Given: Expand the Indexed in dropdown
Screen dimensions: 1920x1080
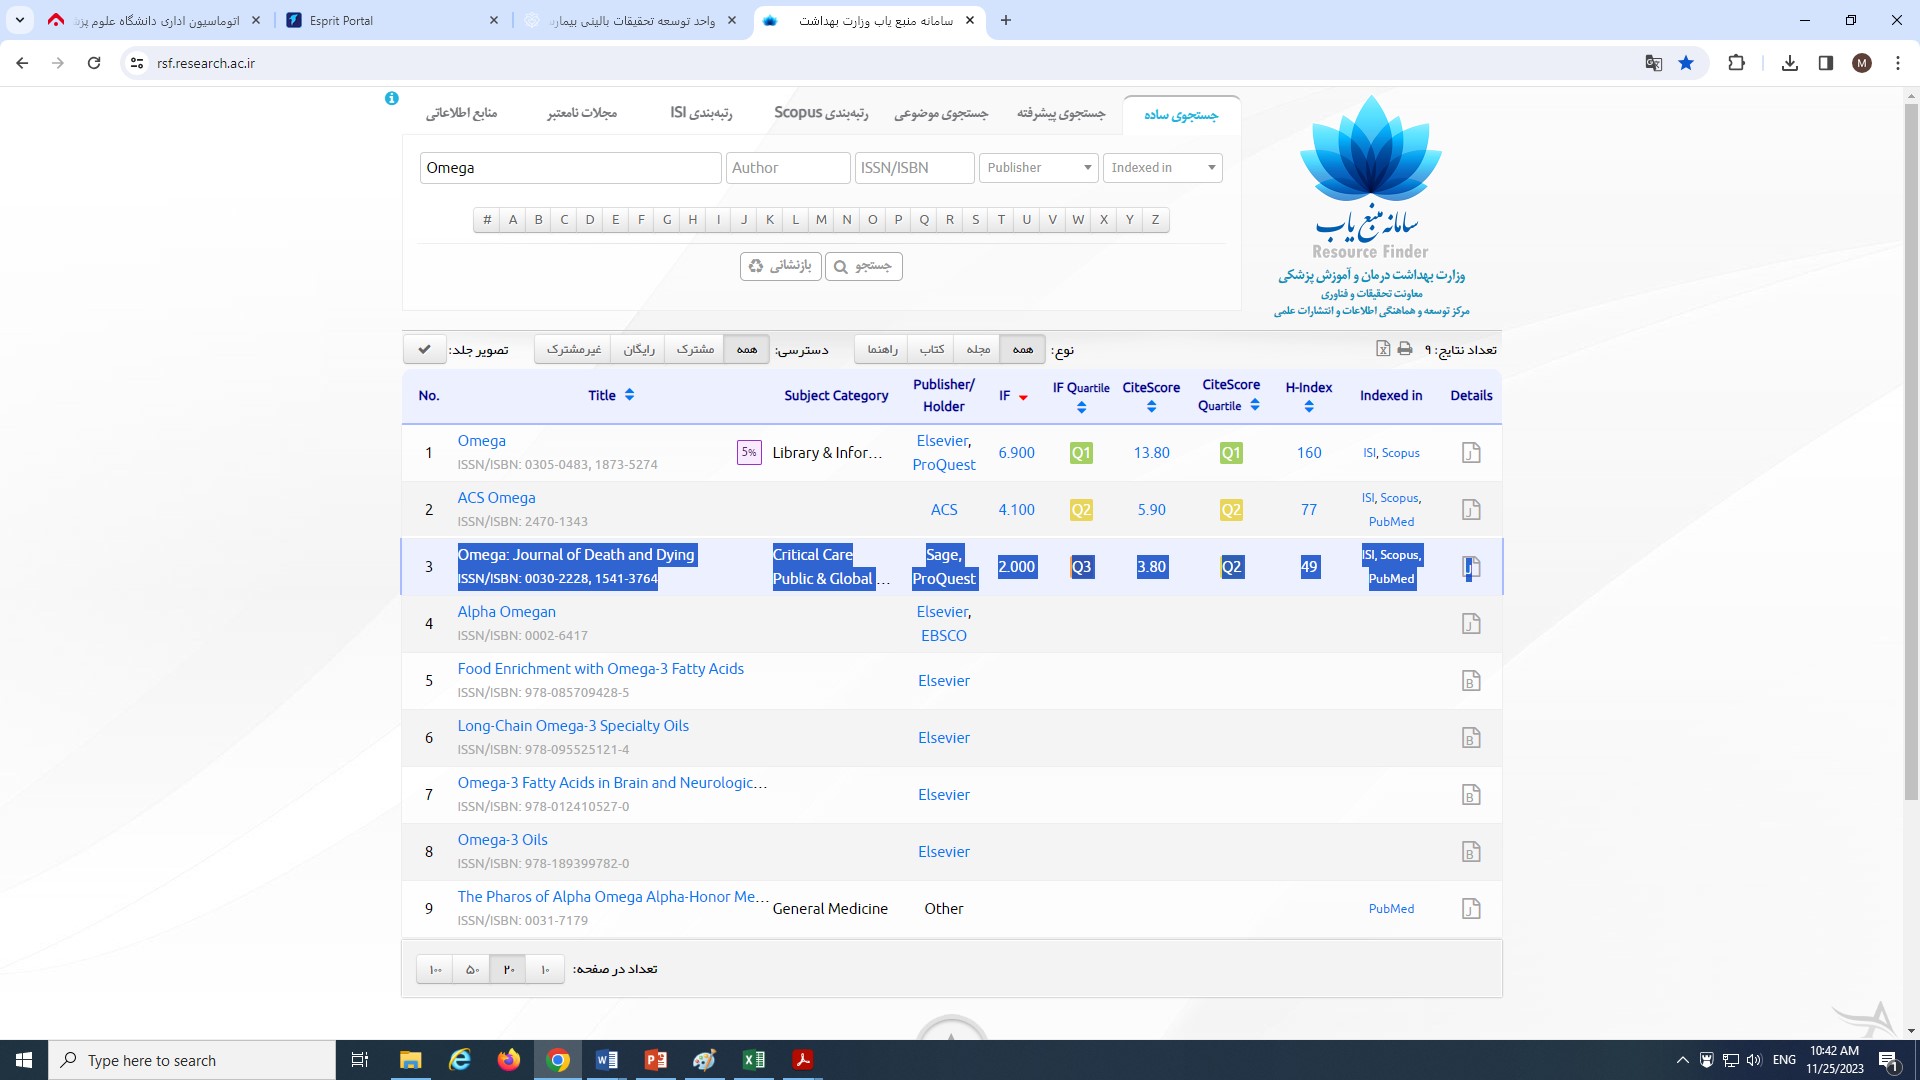Looking at the screenshot, I should pyautogui.click(x=1162, y=168).
